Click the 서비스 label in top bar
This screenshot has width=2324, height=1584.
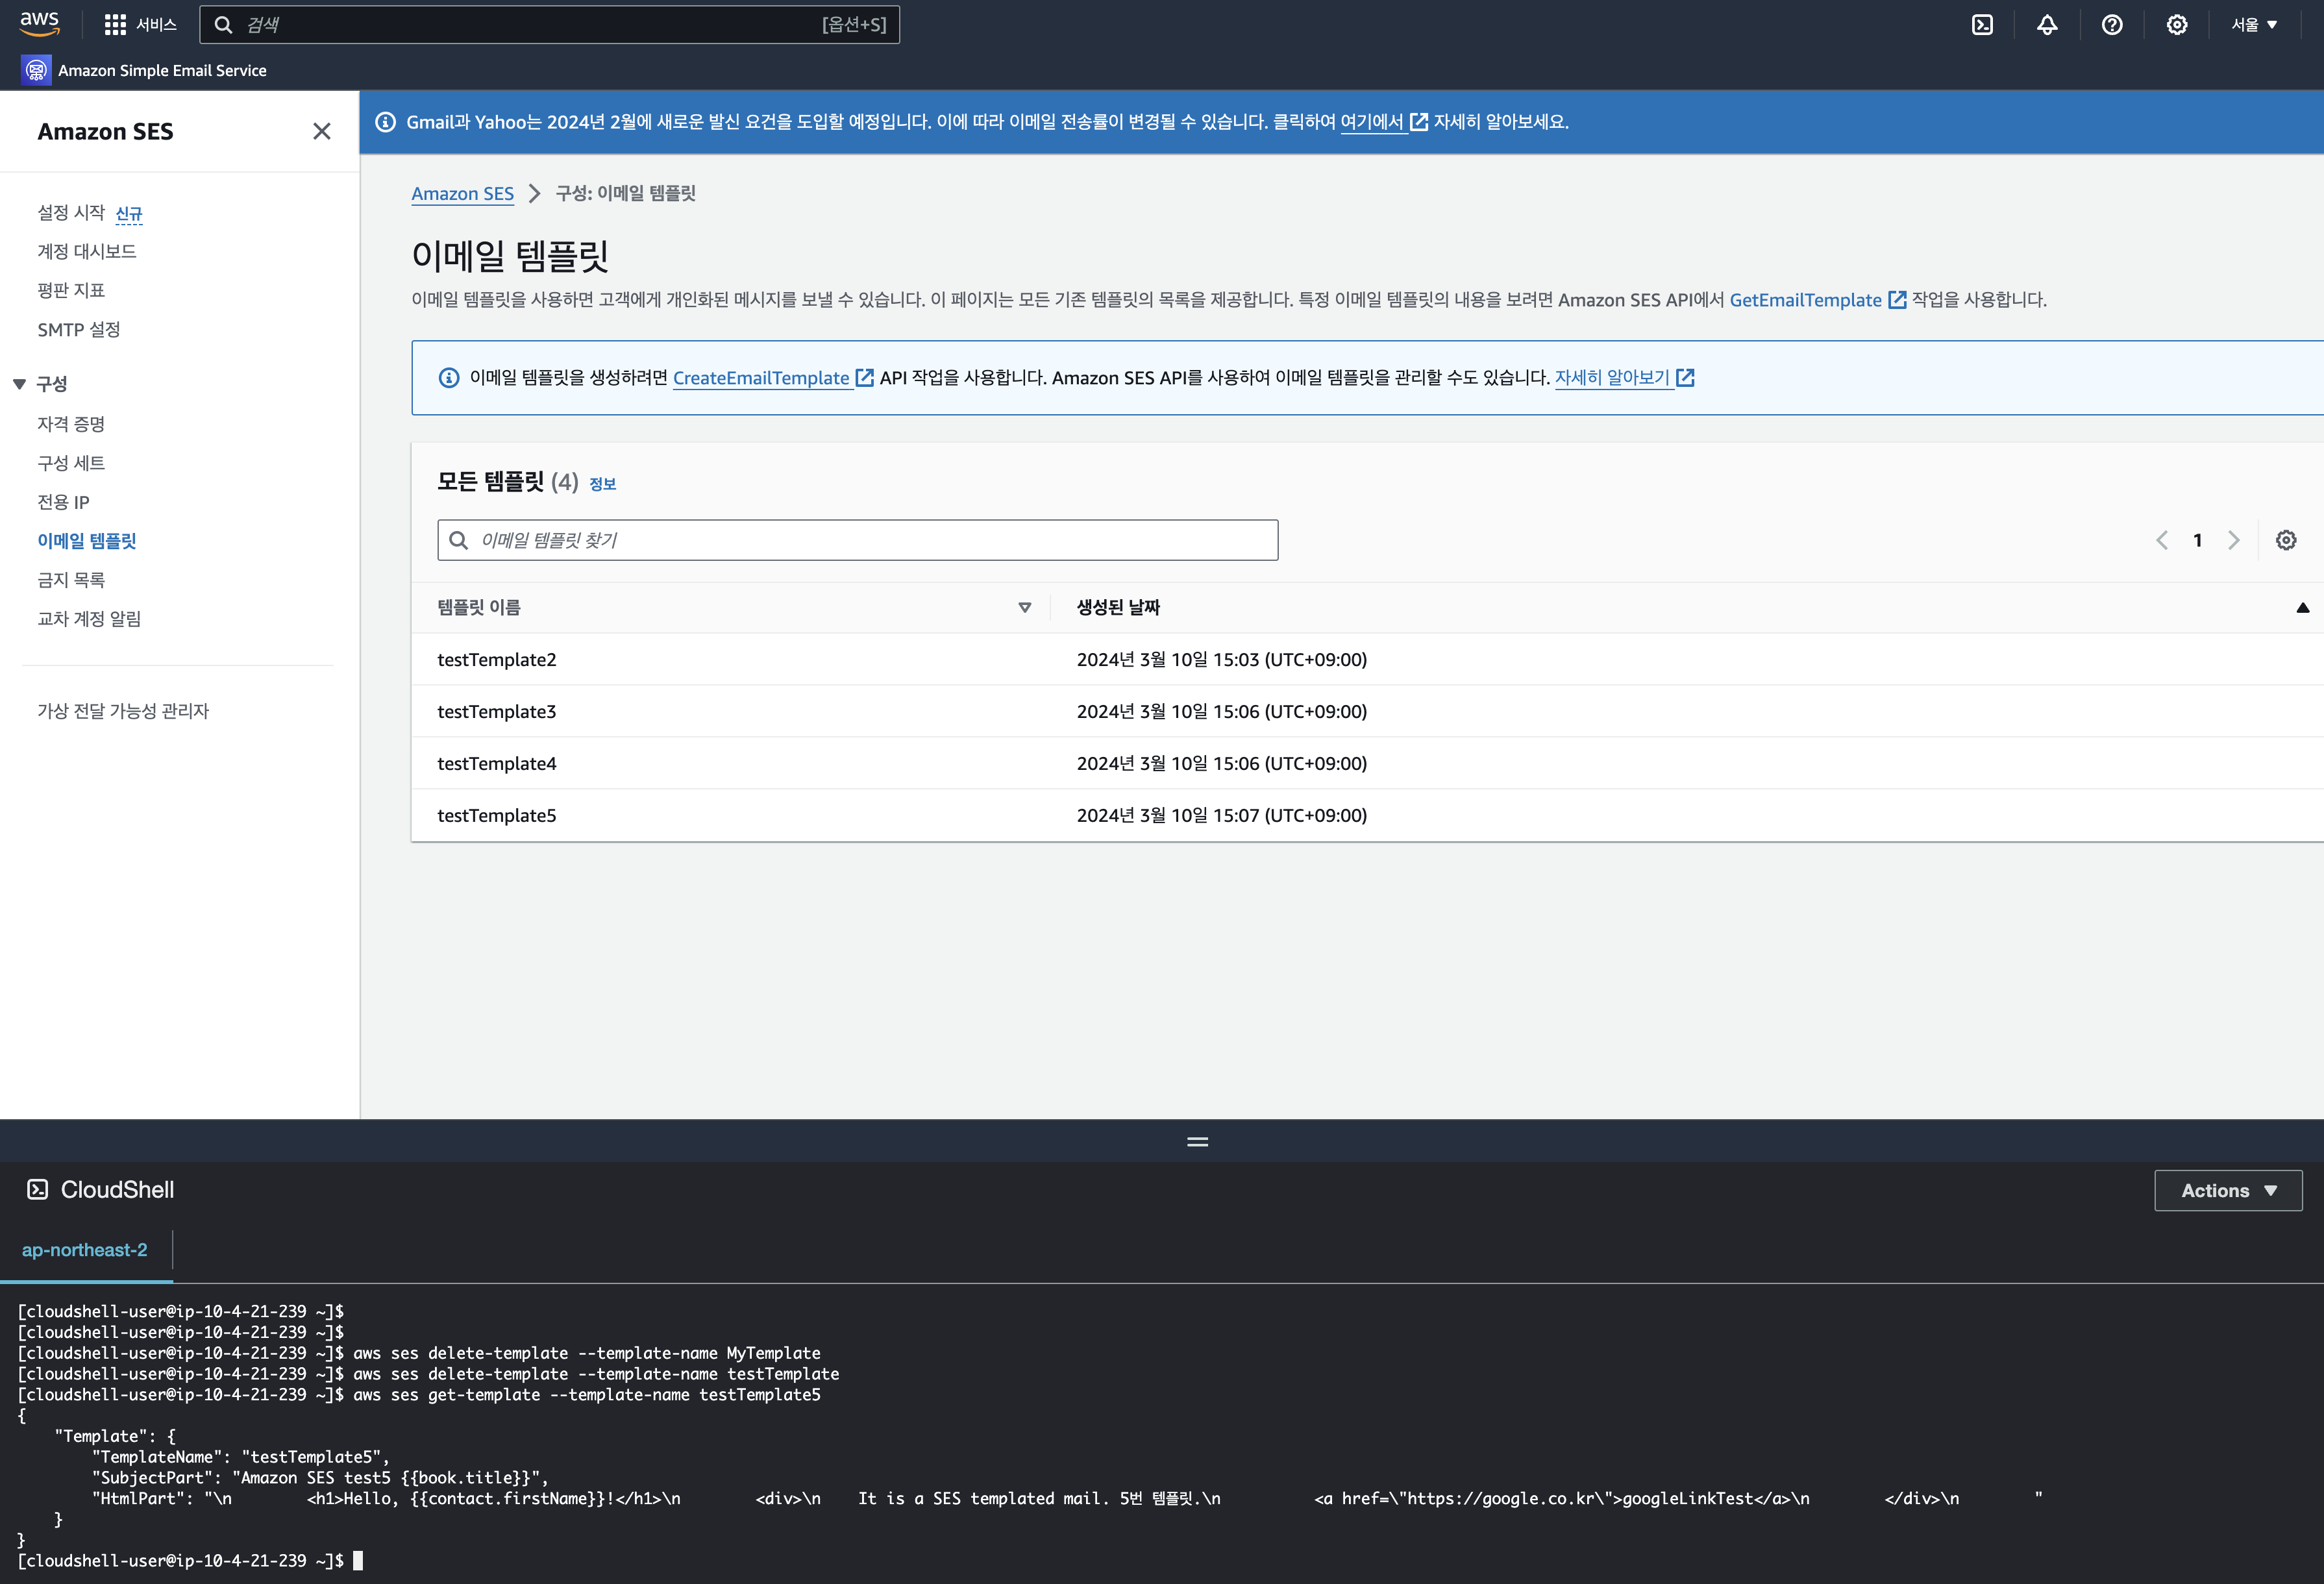tap(157, 25)
